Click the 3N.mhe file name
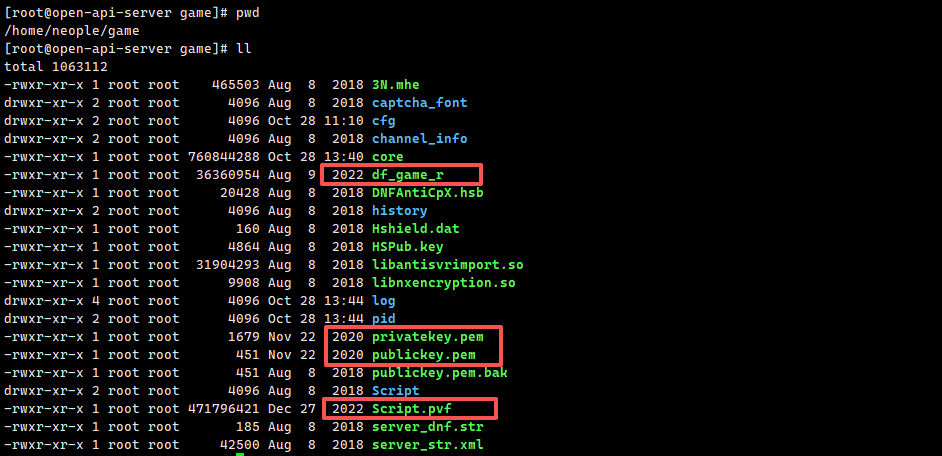The height and width of the screenshot is (456, 942). (x=395, y=85)
